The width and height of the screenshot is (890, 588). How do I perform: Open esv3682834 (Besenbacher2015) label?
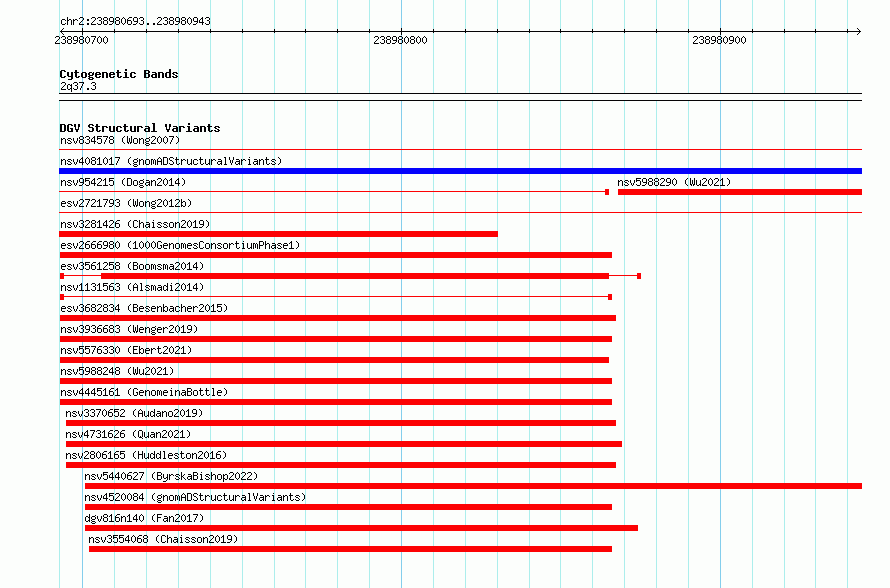tap(144, 308)
